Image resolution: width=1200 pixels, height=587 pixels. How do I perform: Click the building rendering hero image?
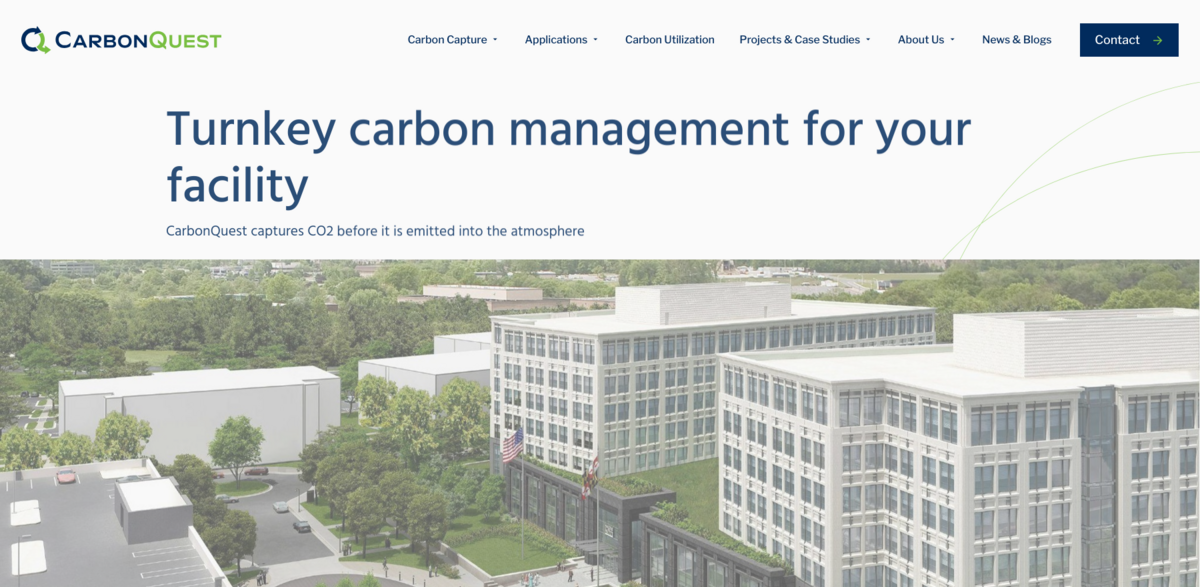point(600,420)
